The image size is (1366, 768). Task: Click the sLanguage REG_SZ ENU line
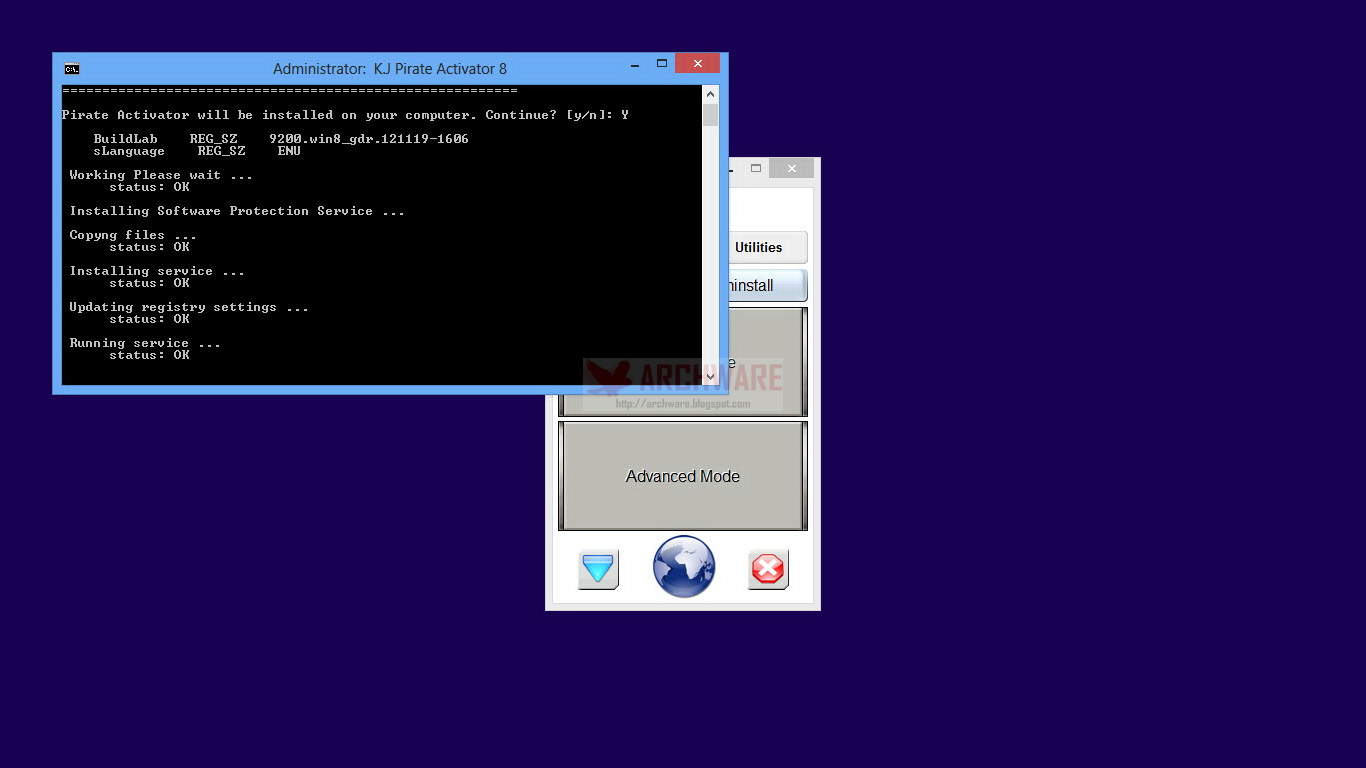[x=197, y=151]
